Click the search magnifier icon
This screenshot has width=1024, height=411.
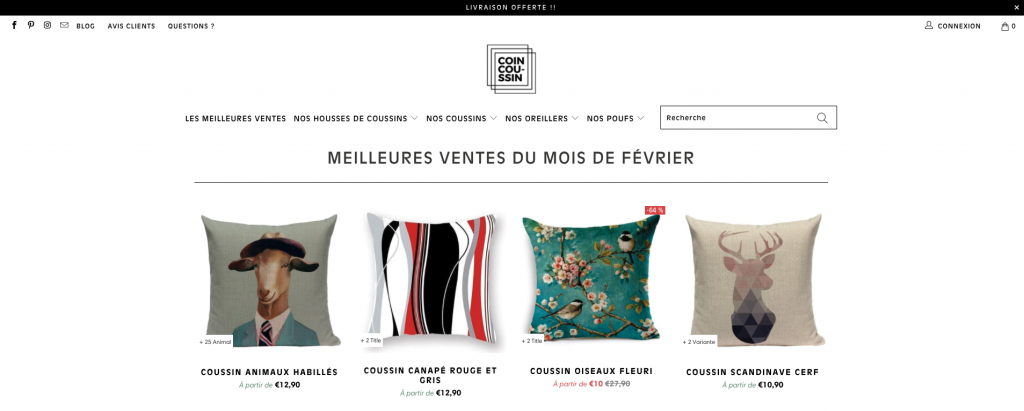pos(822,118)
